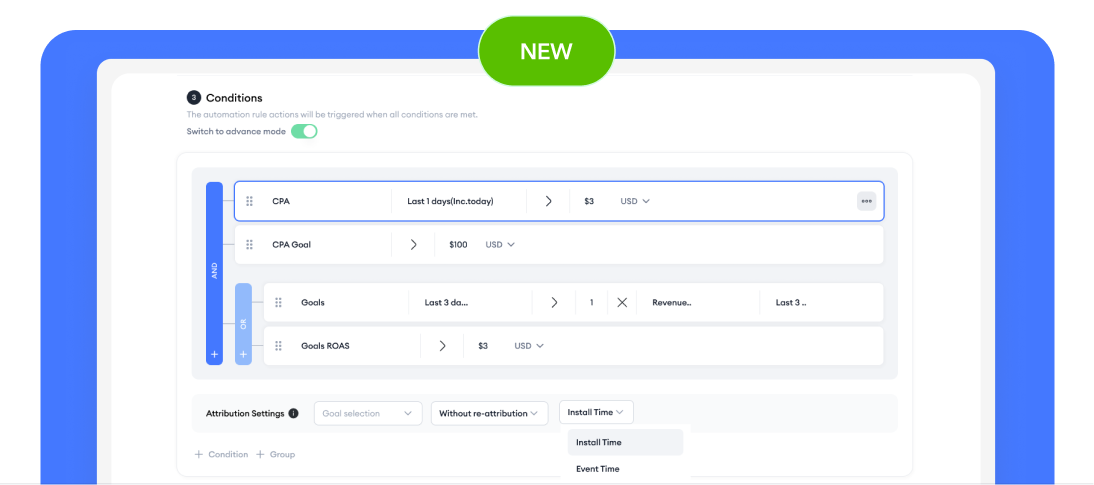Click the $100 value field in CPA Goal

pos(458,244)
